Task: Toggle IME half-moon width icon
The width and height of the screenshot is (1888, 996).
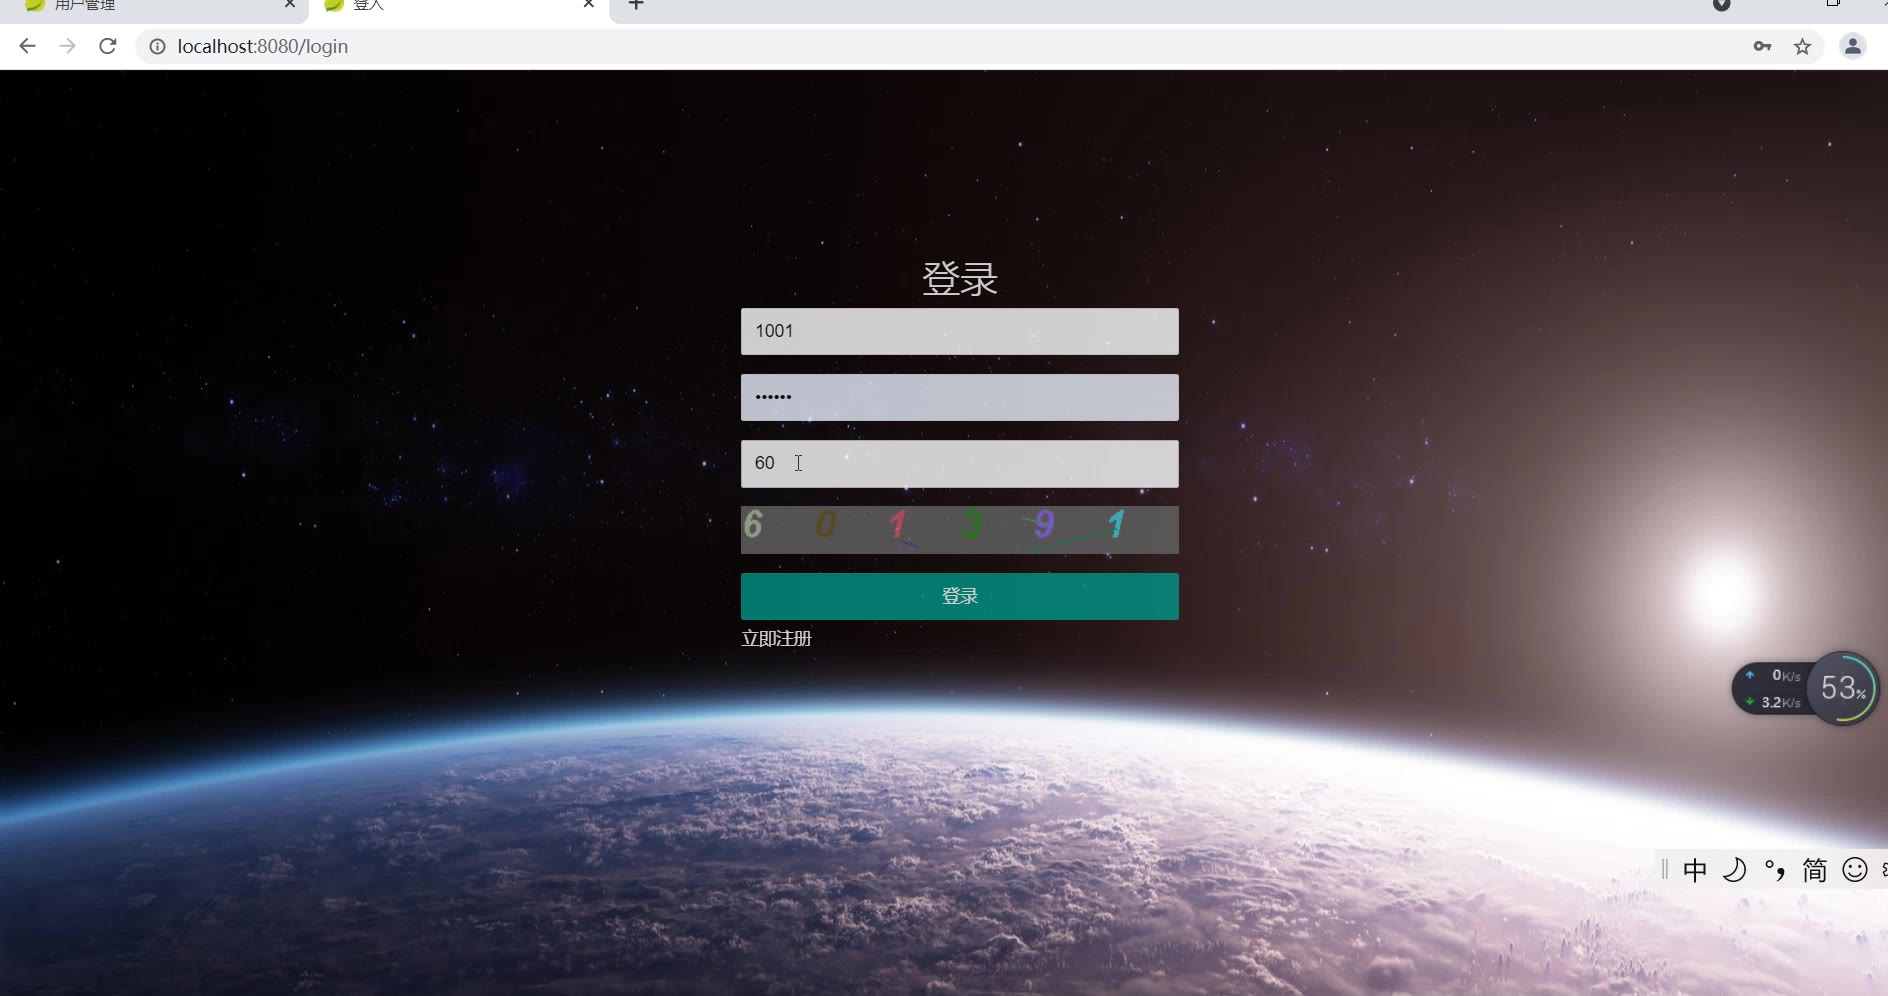Action: coord(1735,870)
